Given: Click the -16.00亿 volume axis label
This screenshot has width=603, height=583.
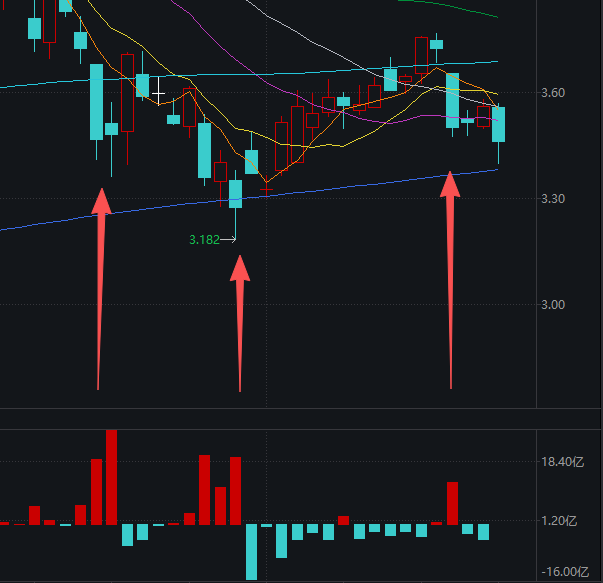Looking at the screenshot, I should [x=565, y=572].
